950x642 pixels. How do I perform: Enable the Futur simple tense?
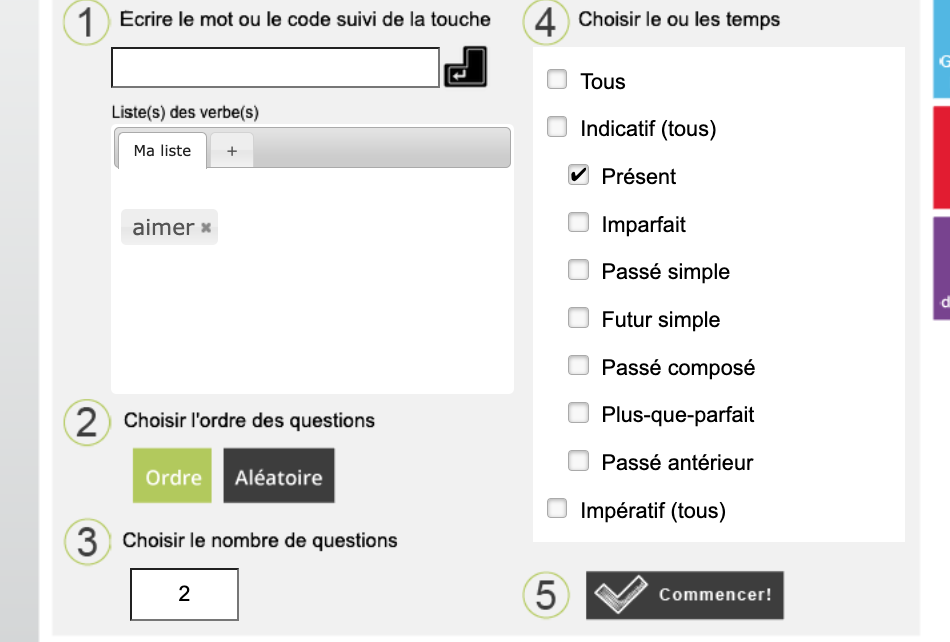[x=578, y=318]
